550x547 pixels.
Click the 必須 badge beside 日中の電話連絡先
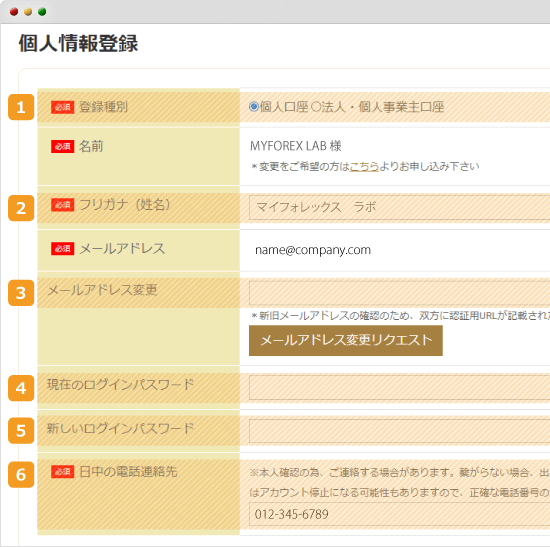click(x=62, y=472)
